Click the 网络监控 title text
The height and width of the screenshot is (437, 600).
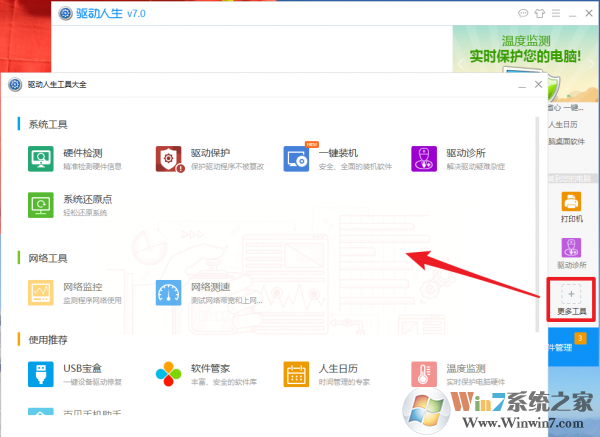pos(83,287)
